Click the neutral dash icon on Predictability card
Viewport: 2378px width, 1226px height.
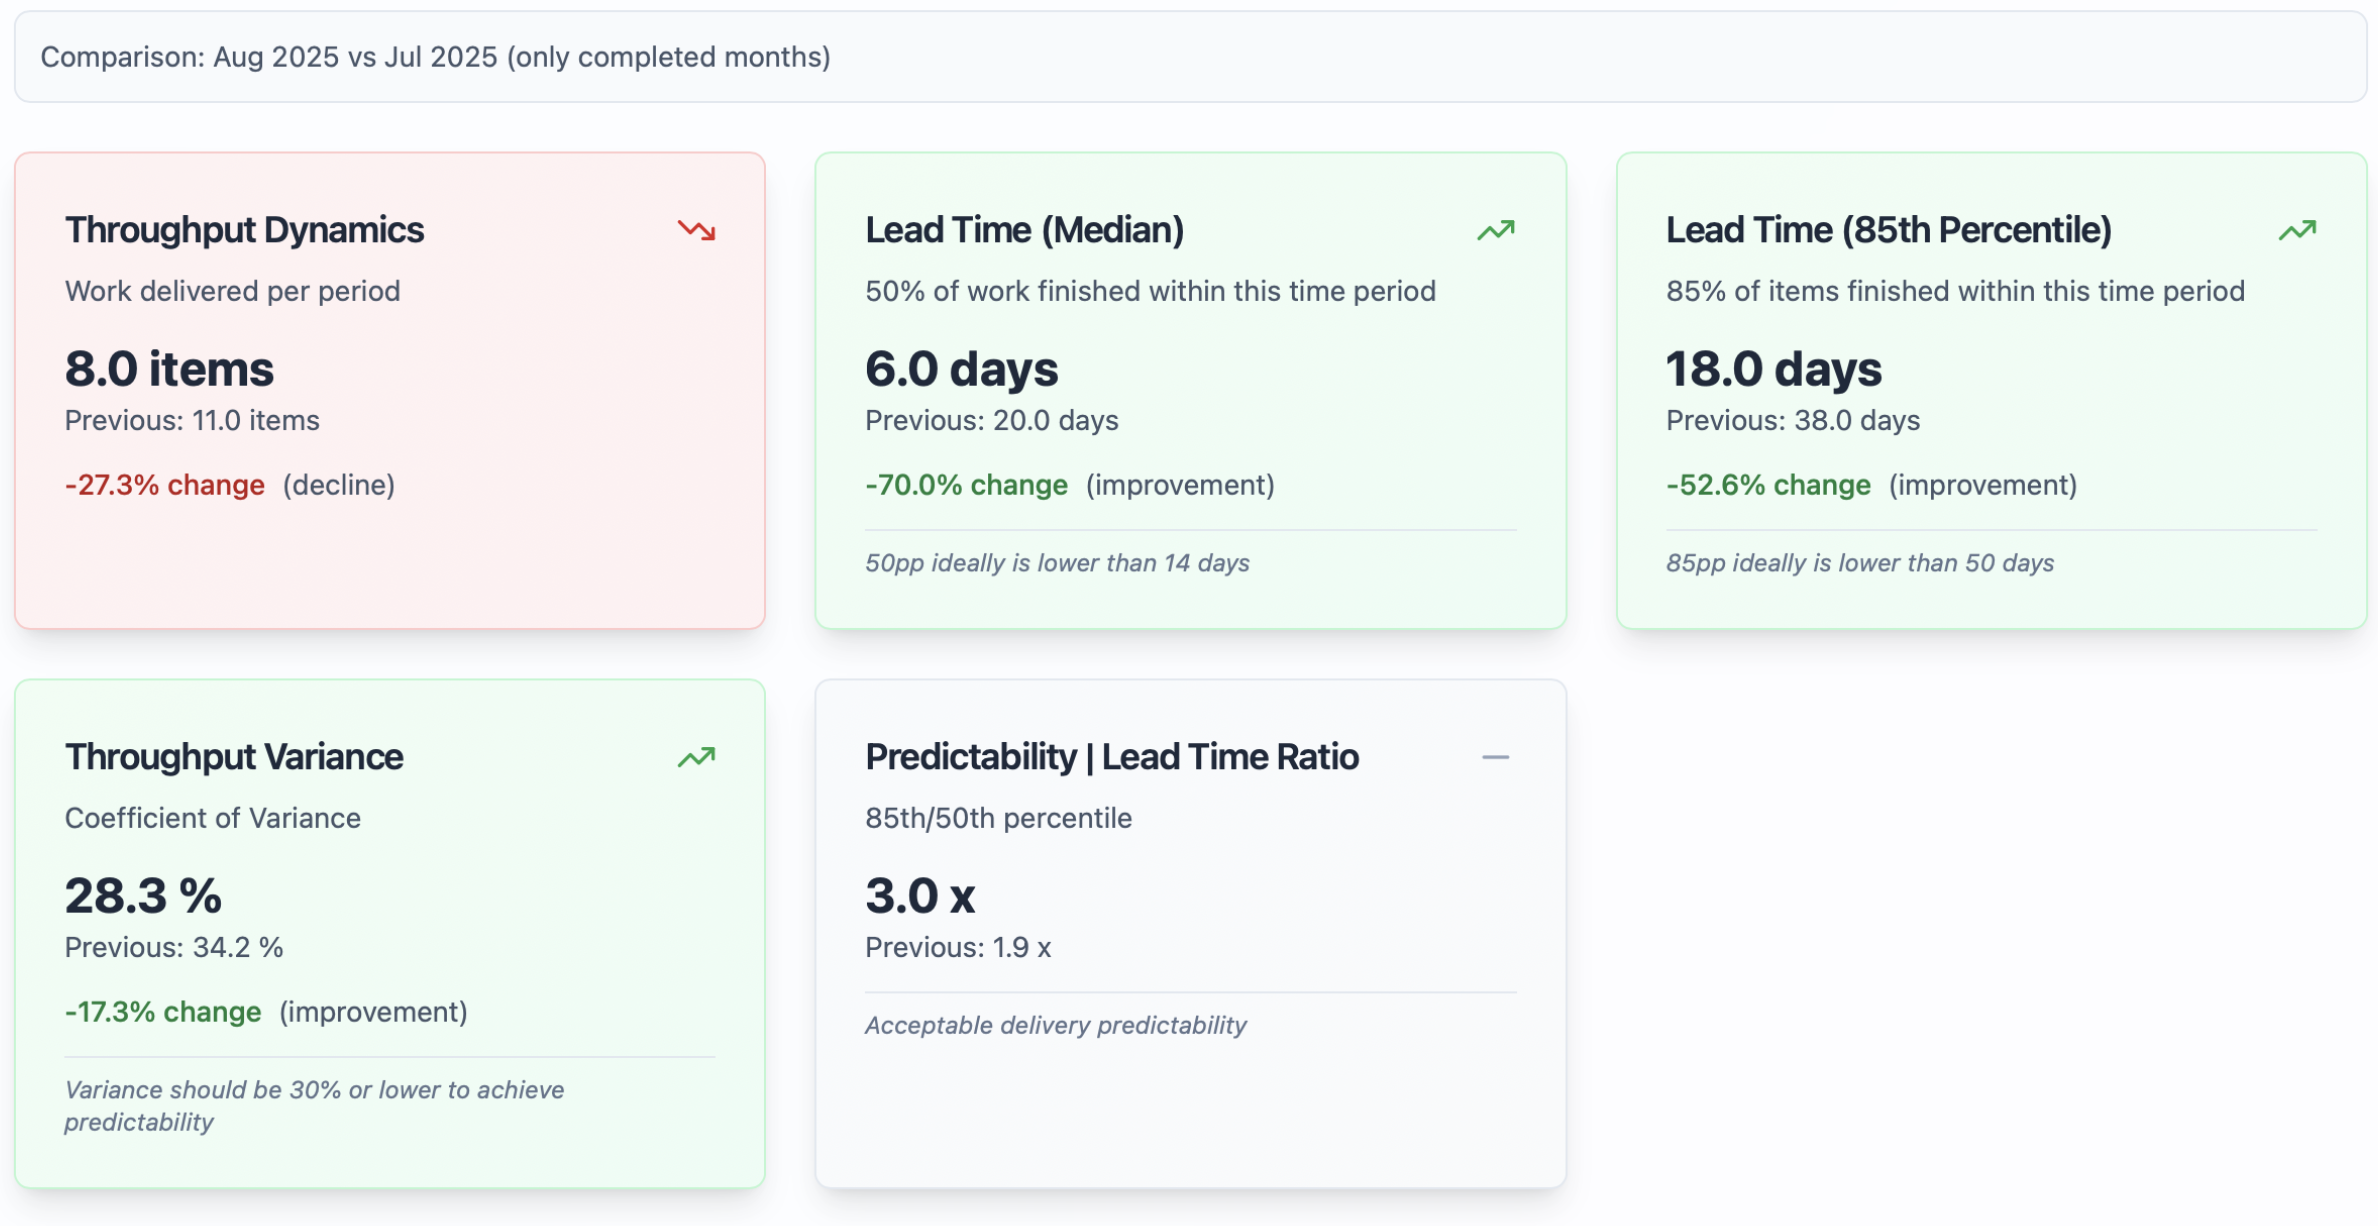pyautogui.click(x=1495, y=758)
